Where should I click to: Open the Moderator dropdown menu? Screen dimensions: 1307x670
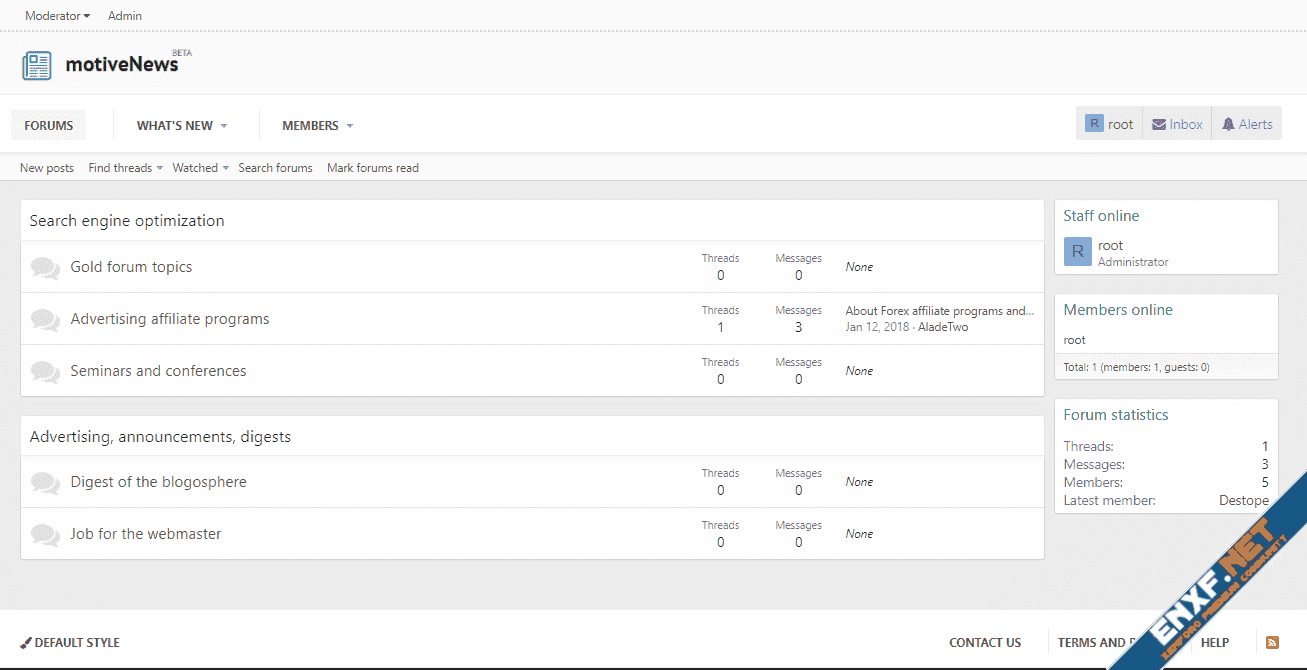[x=57, y=16]
